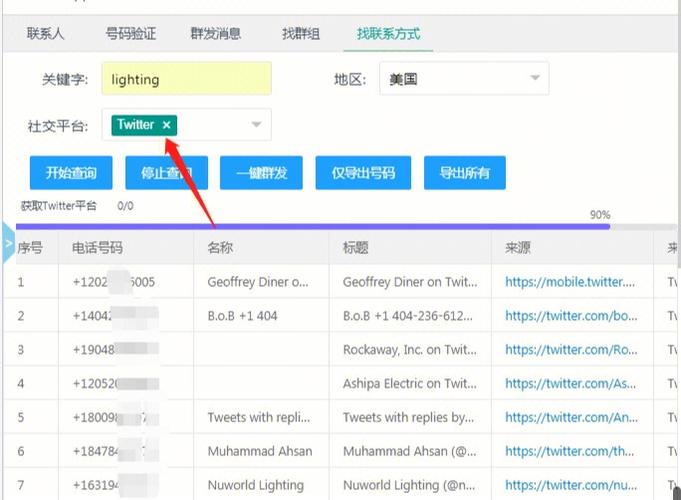Select the name cell Muhammad Ahsan
681x500 pixels.
[260, 451]
